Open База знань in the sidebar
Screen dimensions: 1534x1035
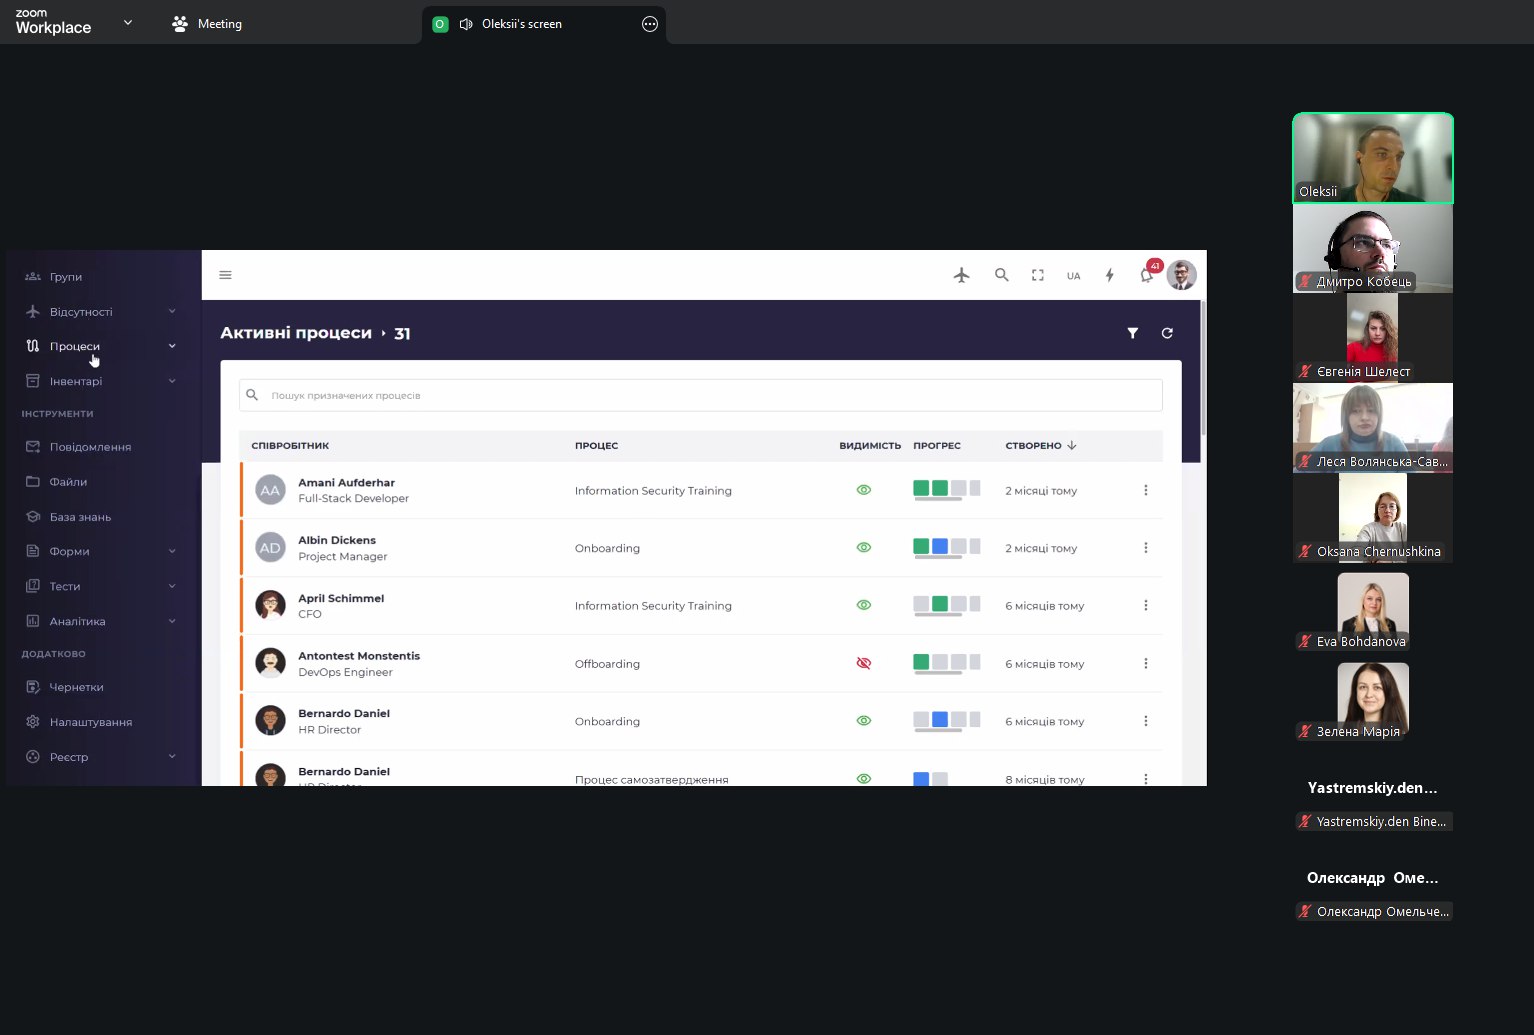[80, 517]
